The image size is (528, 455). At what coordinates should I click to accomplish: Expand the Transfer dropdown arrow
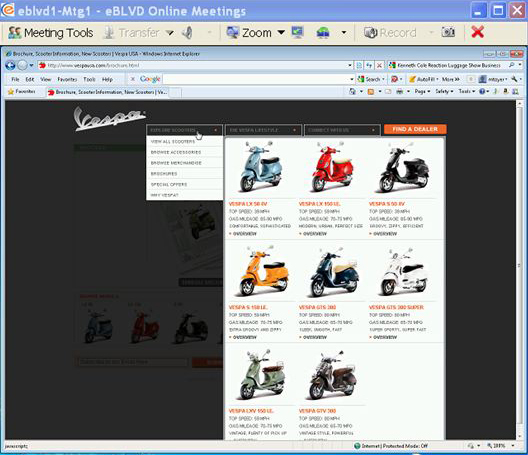170,33
